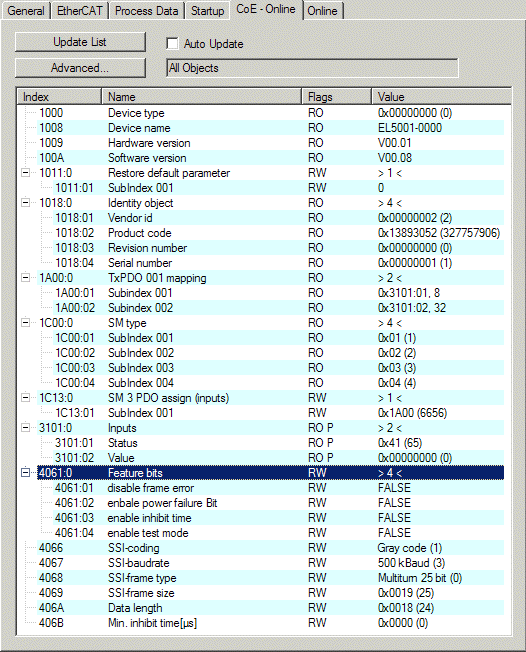
Task: Click the Value column header
Action: 441,96
